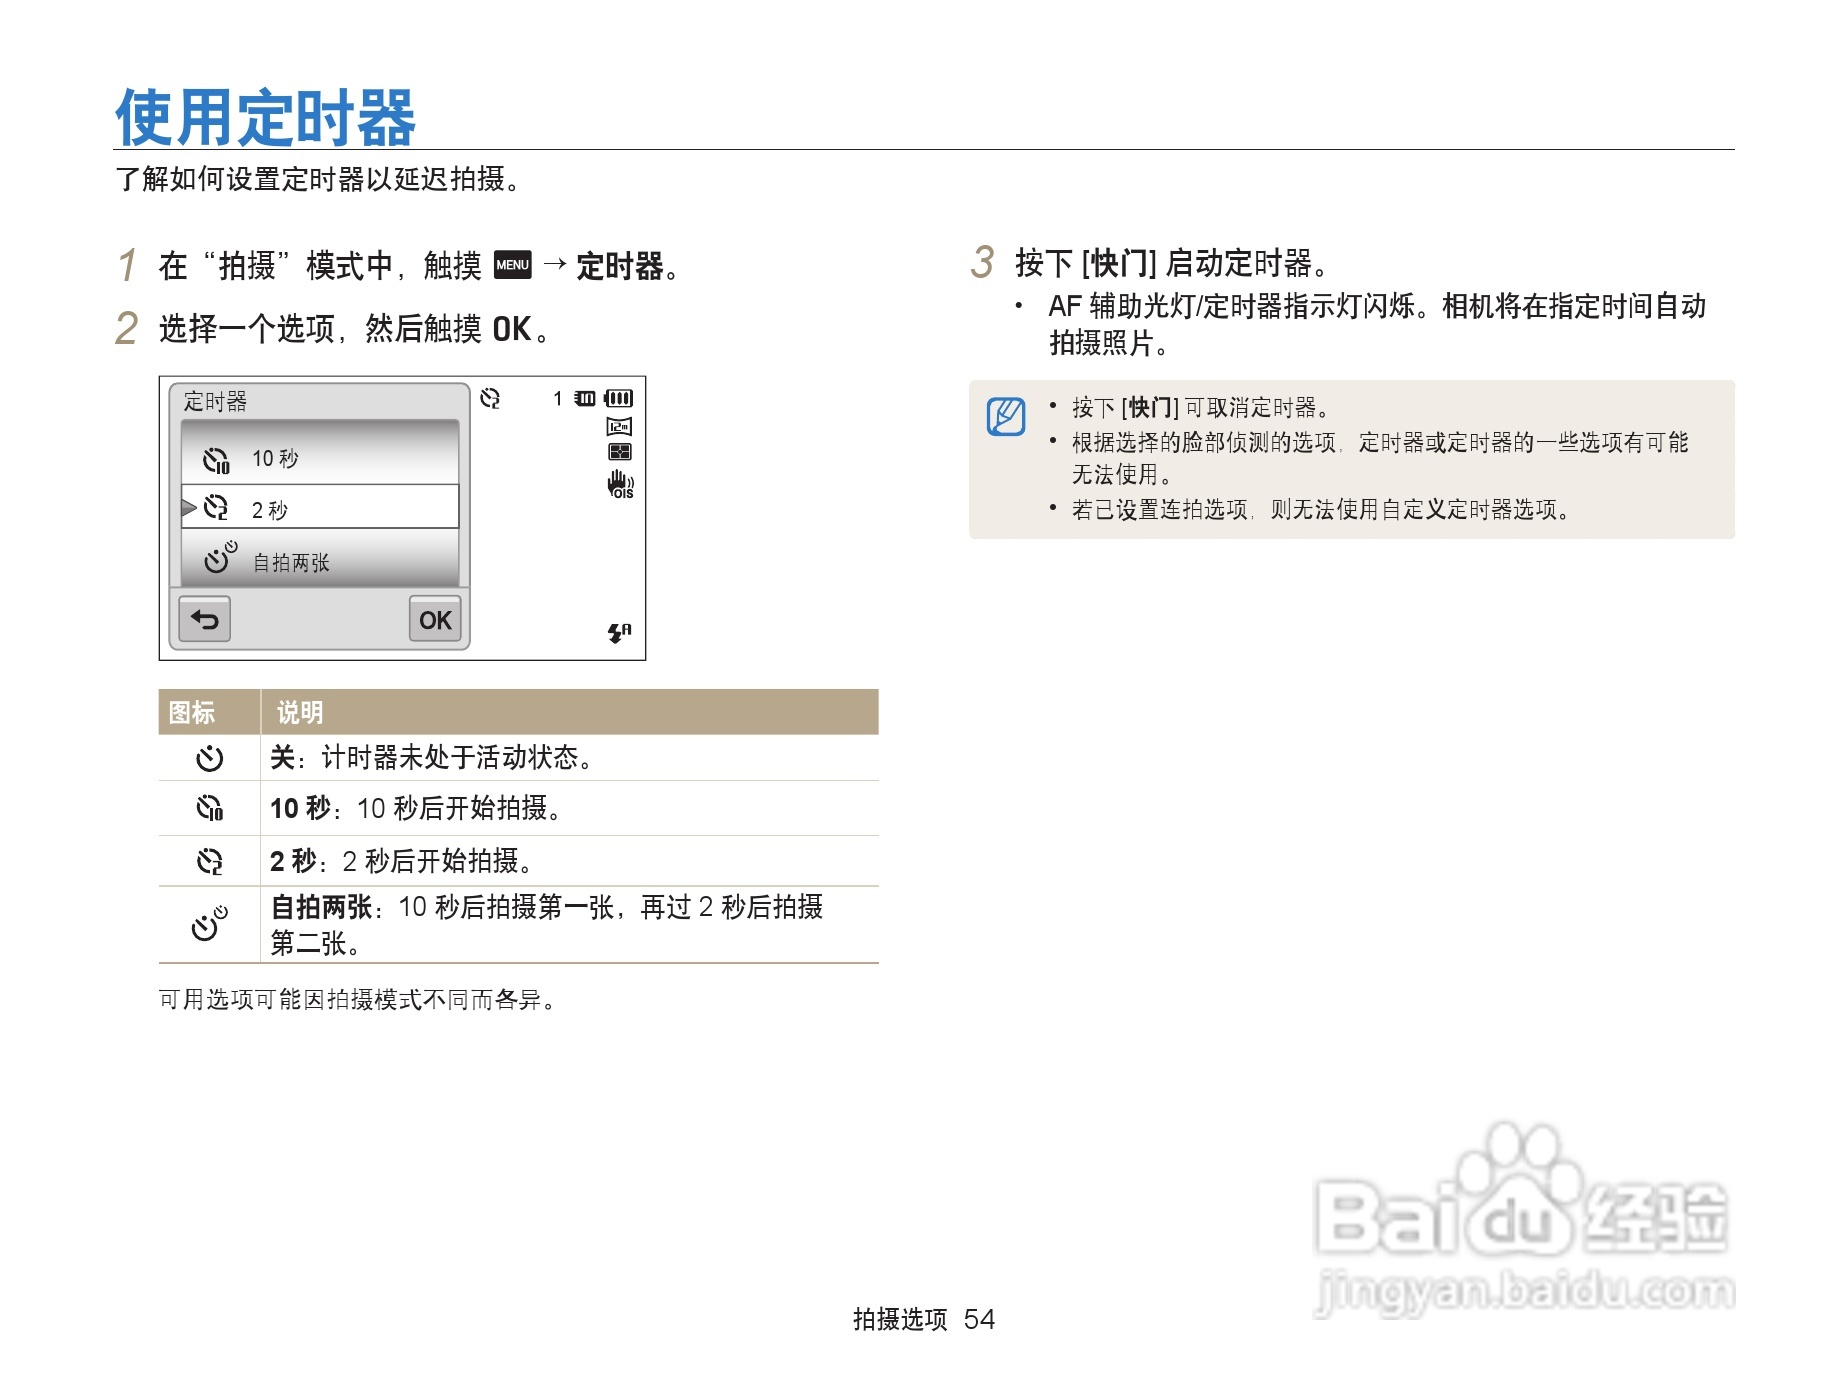
Task: Click step 2 text 选择一个选项
Action: [x=354, y=328]
